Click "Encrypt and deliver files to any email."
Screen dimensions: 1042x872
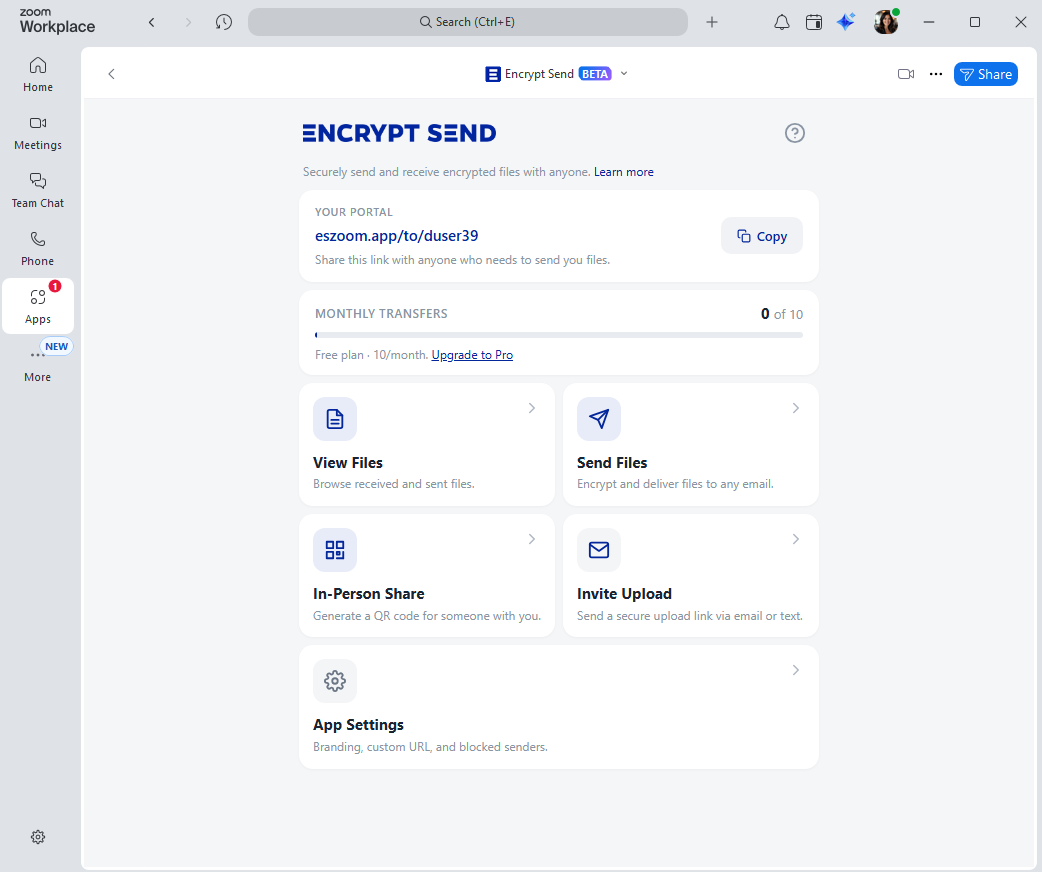(675, 484)
